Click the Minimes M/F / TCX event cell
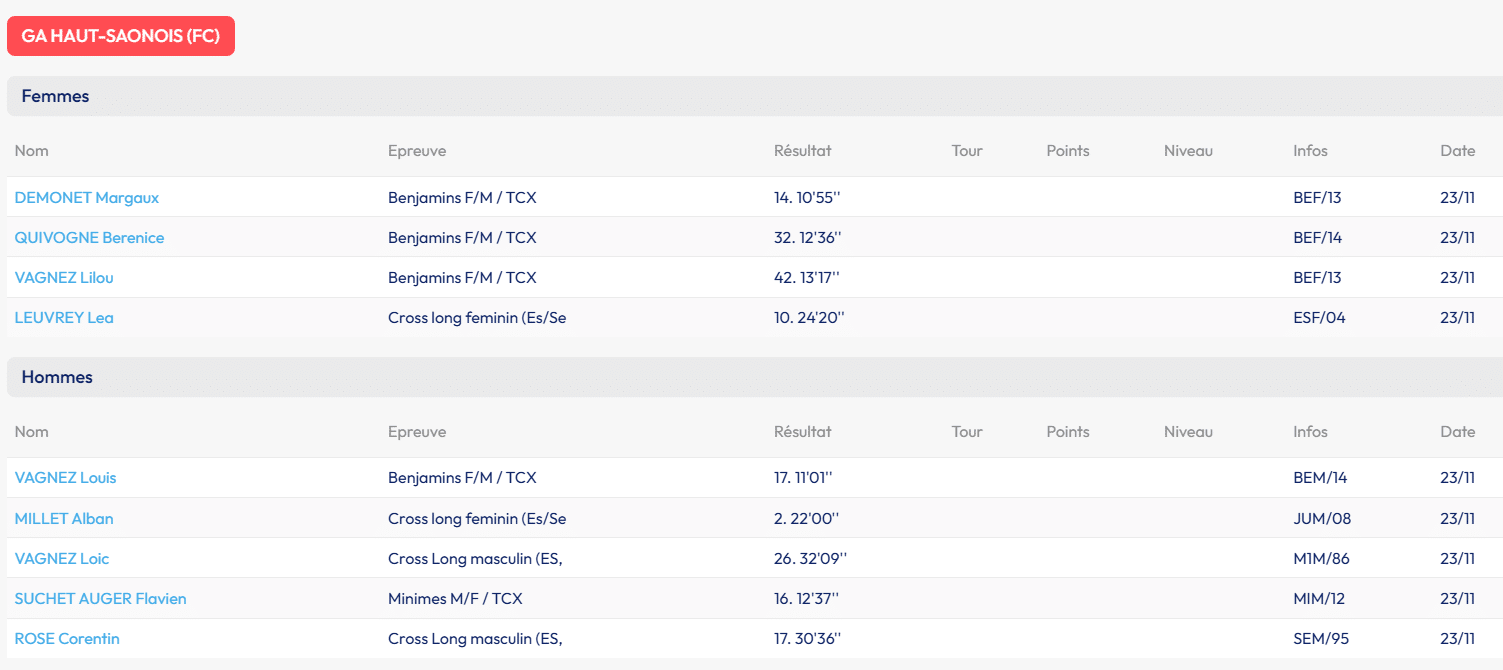 click(455, 599)
